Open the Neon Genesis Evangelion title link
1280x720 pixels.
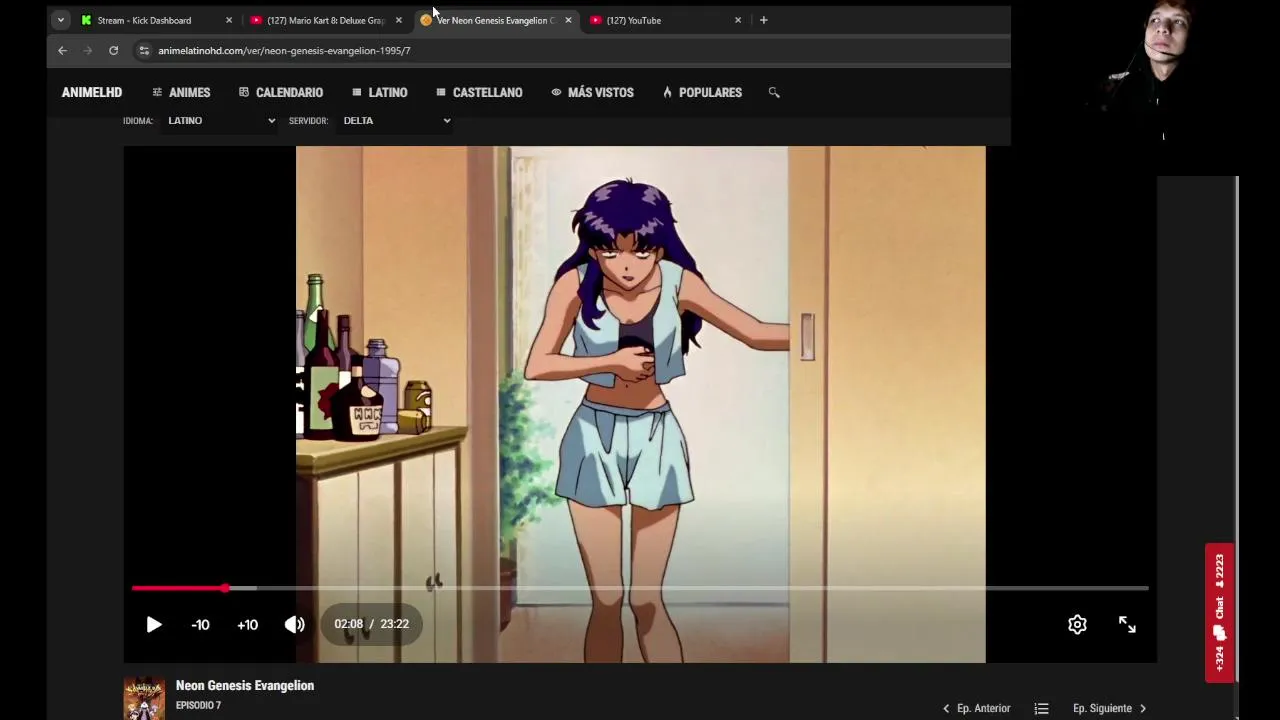pos(245,685)
